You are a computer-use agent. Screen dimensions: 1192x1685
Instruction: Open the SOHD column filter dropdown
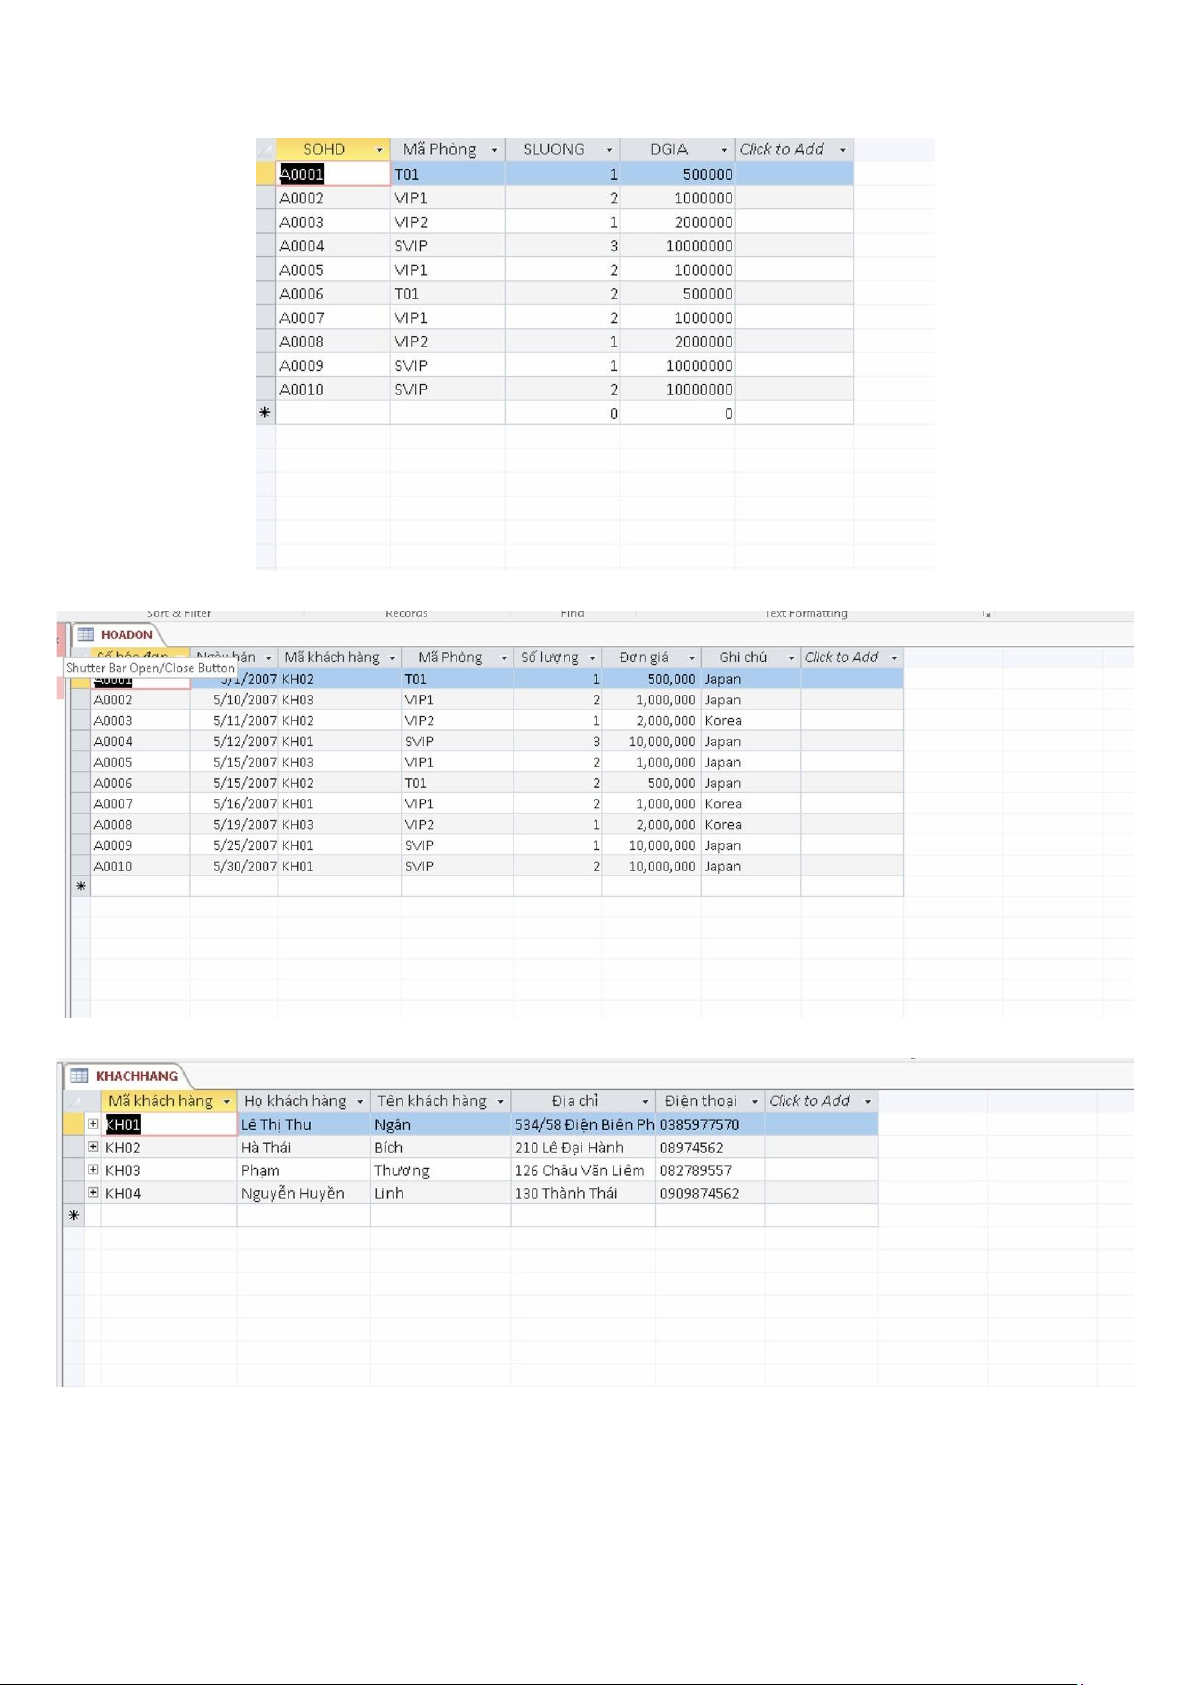(379, 150)
